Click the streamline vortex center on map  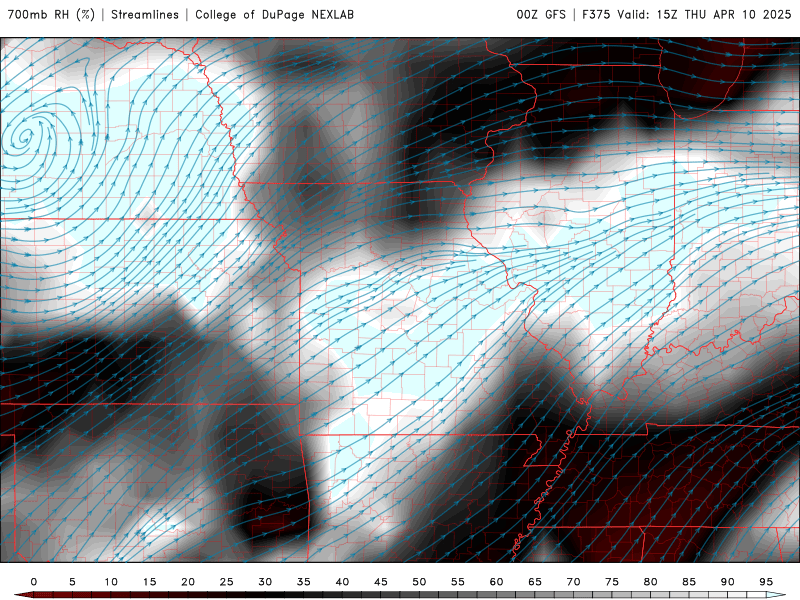point(24,137)
